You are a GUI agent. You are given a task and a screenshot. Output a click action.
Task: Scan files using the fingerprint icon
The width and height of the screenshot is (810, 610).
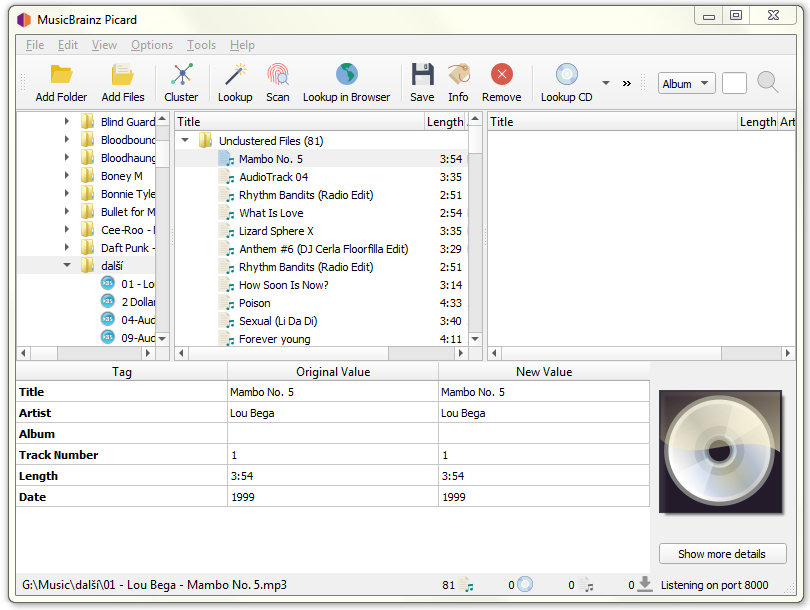[x=277, y=75]
